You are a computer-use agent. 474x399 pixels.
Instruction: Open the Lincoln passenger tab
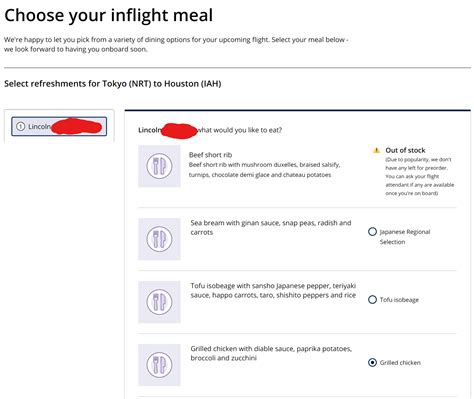59,126
